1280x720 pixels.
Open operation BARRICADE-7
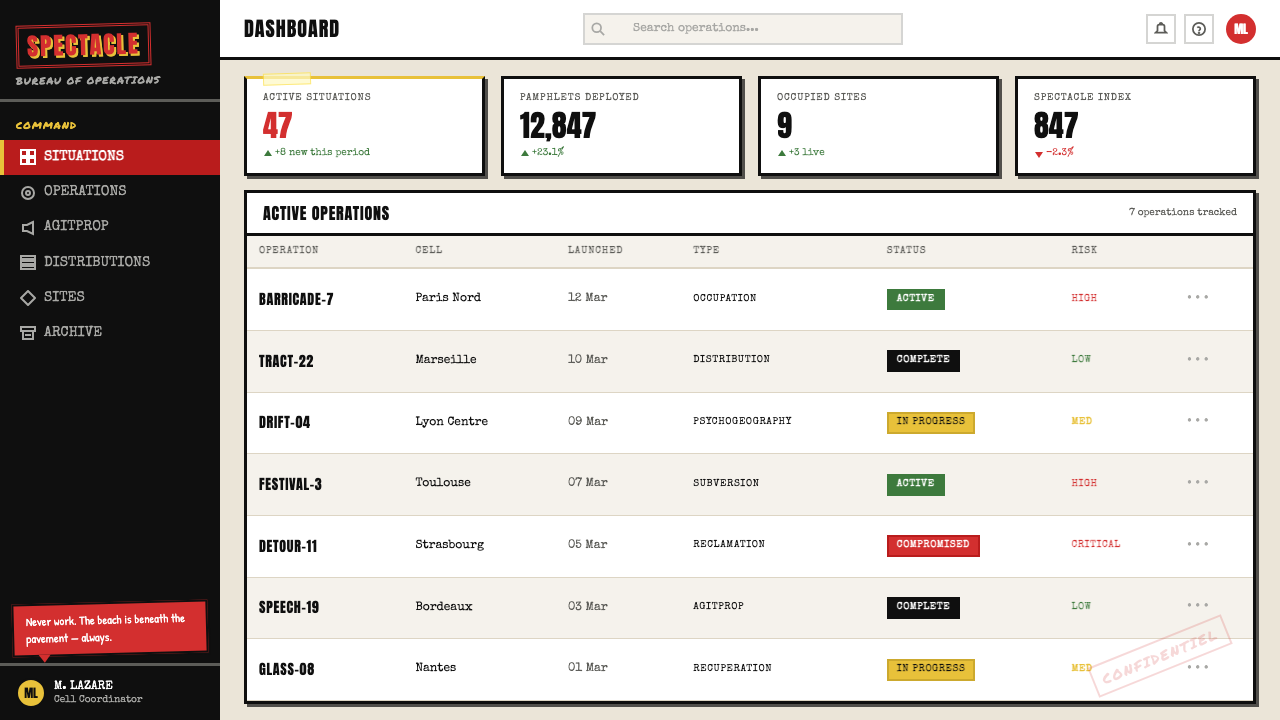click(x=296, y=299)
